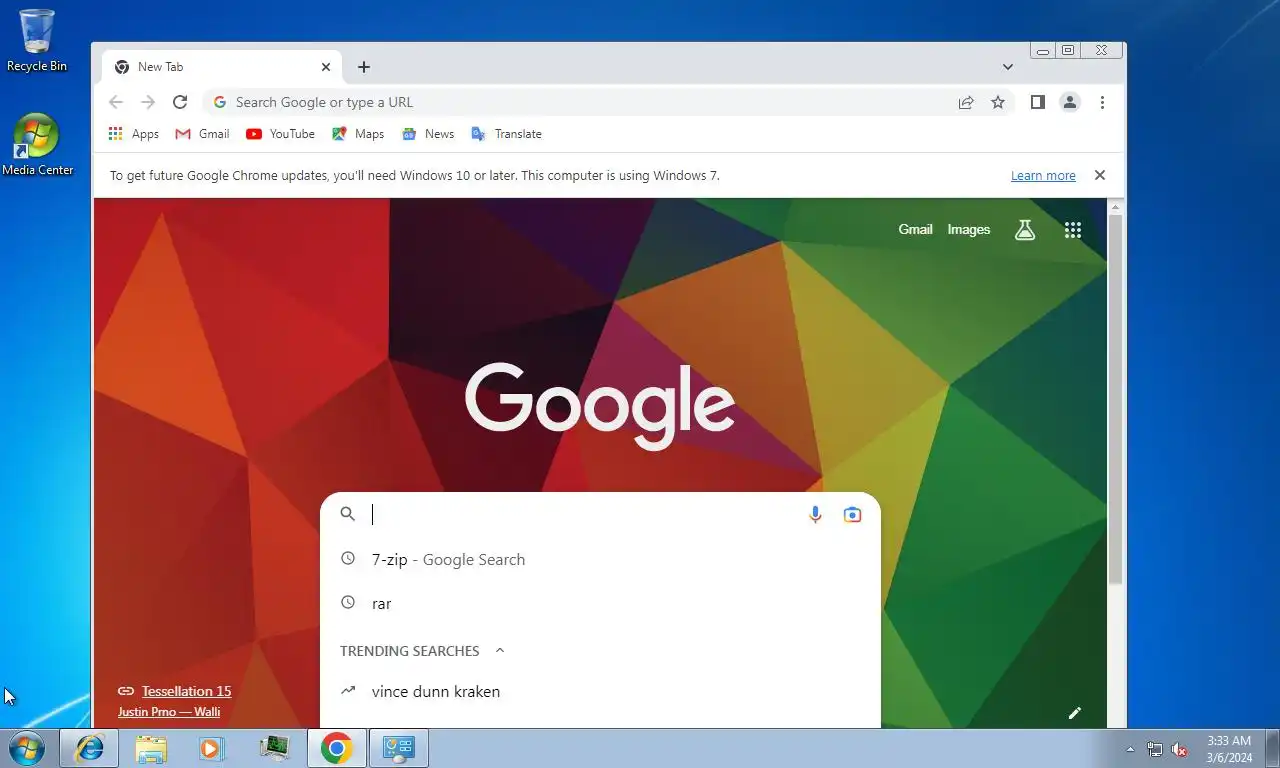The image size is (1280, 768).
Task: Open the Media Center desktop shortcut
Action: [x=37, y=145]
